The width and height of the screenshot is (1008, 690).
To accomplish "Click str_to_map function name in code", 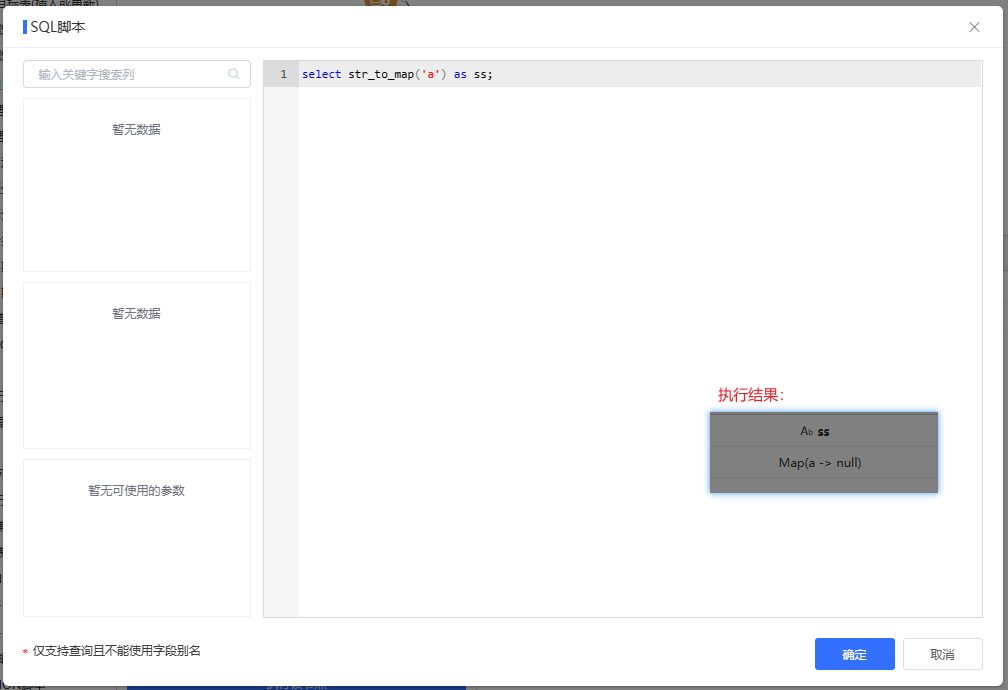I will [x=381, y=74].
